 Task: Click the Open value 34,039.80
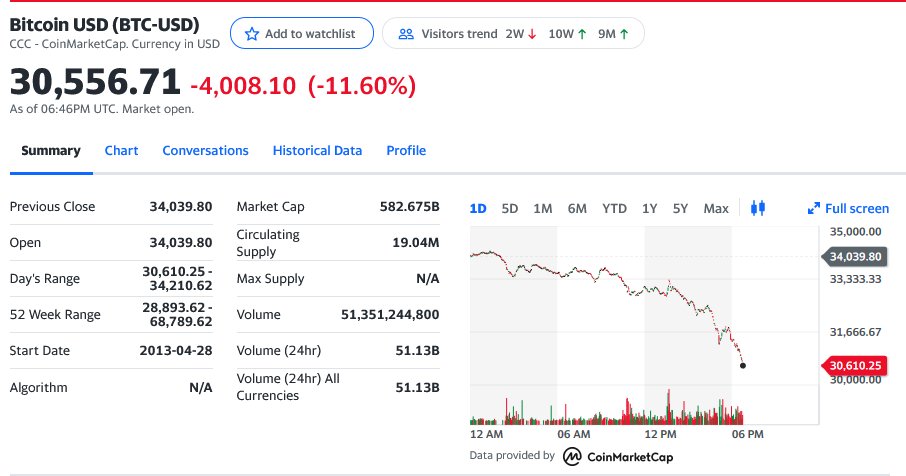tap(181, 243)
